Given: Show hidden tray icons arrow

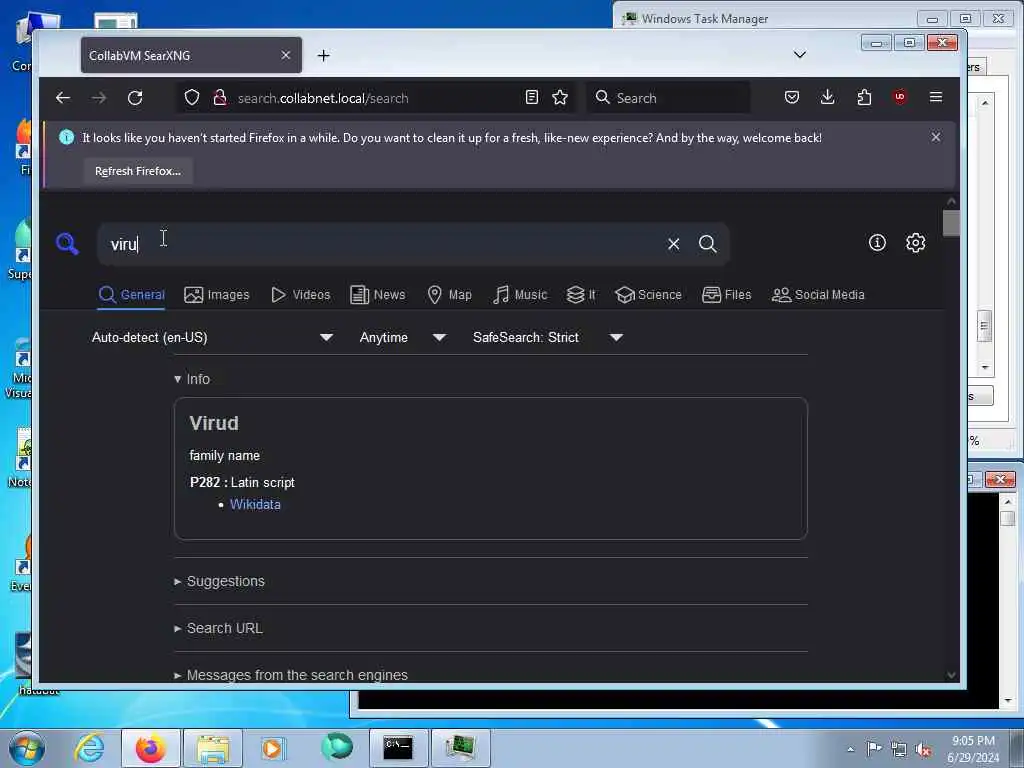Looking at the screenshot, I should point(850,749).
